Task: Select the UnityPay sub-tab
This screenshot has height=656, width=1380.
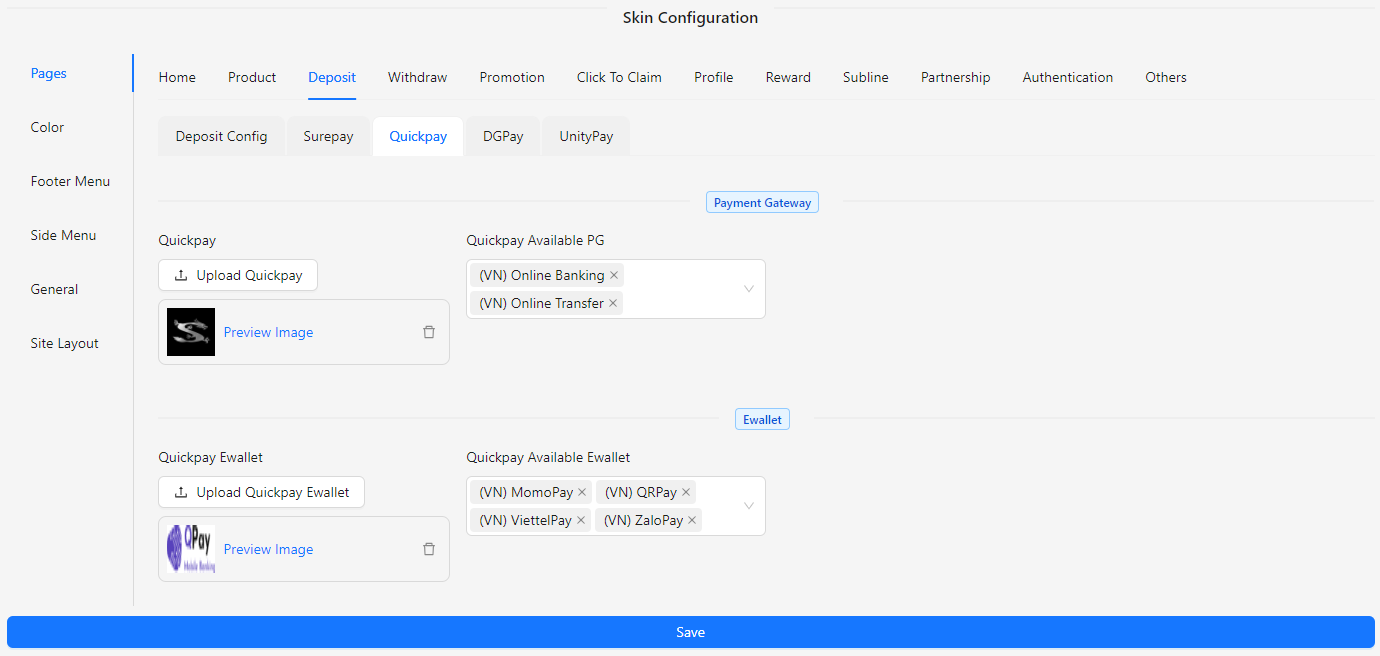Action: coord(585,136)
